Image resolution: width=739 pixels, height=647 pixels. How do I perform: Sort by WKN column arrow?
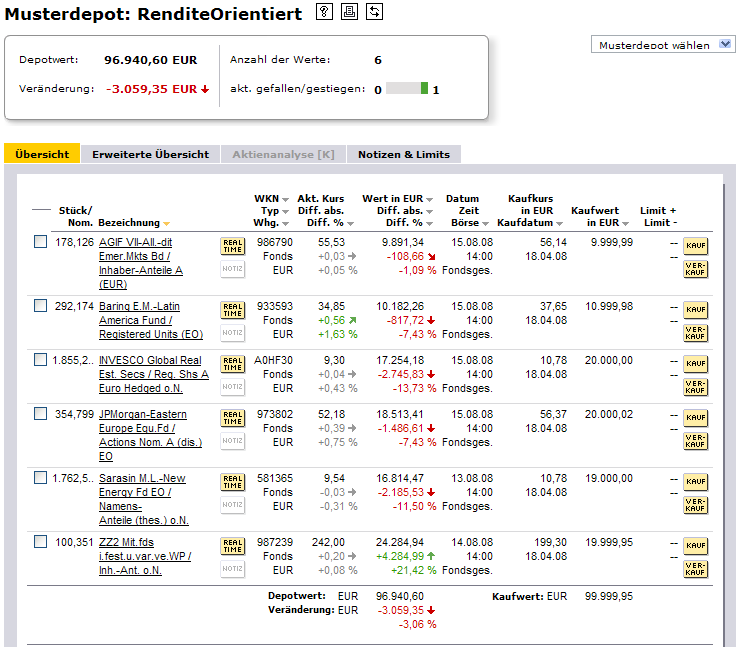pyautogui.click(x=284, y=199)
